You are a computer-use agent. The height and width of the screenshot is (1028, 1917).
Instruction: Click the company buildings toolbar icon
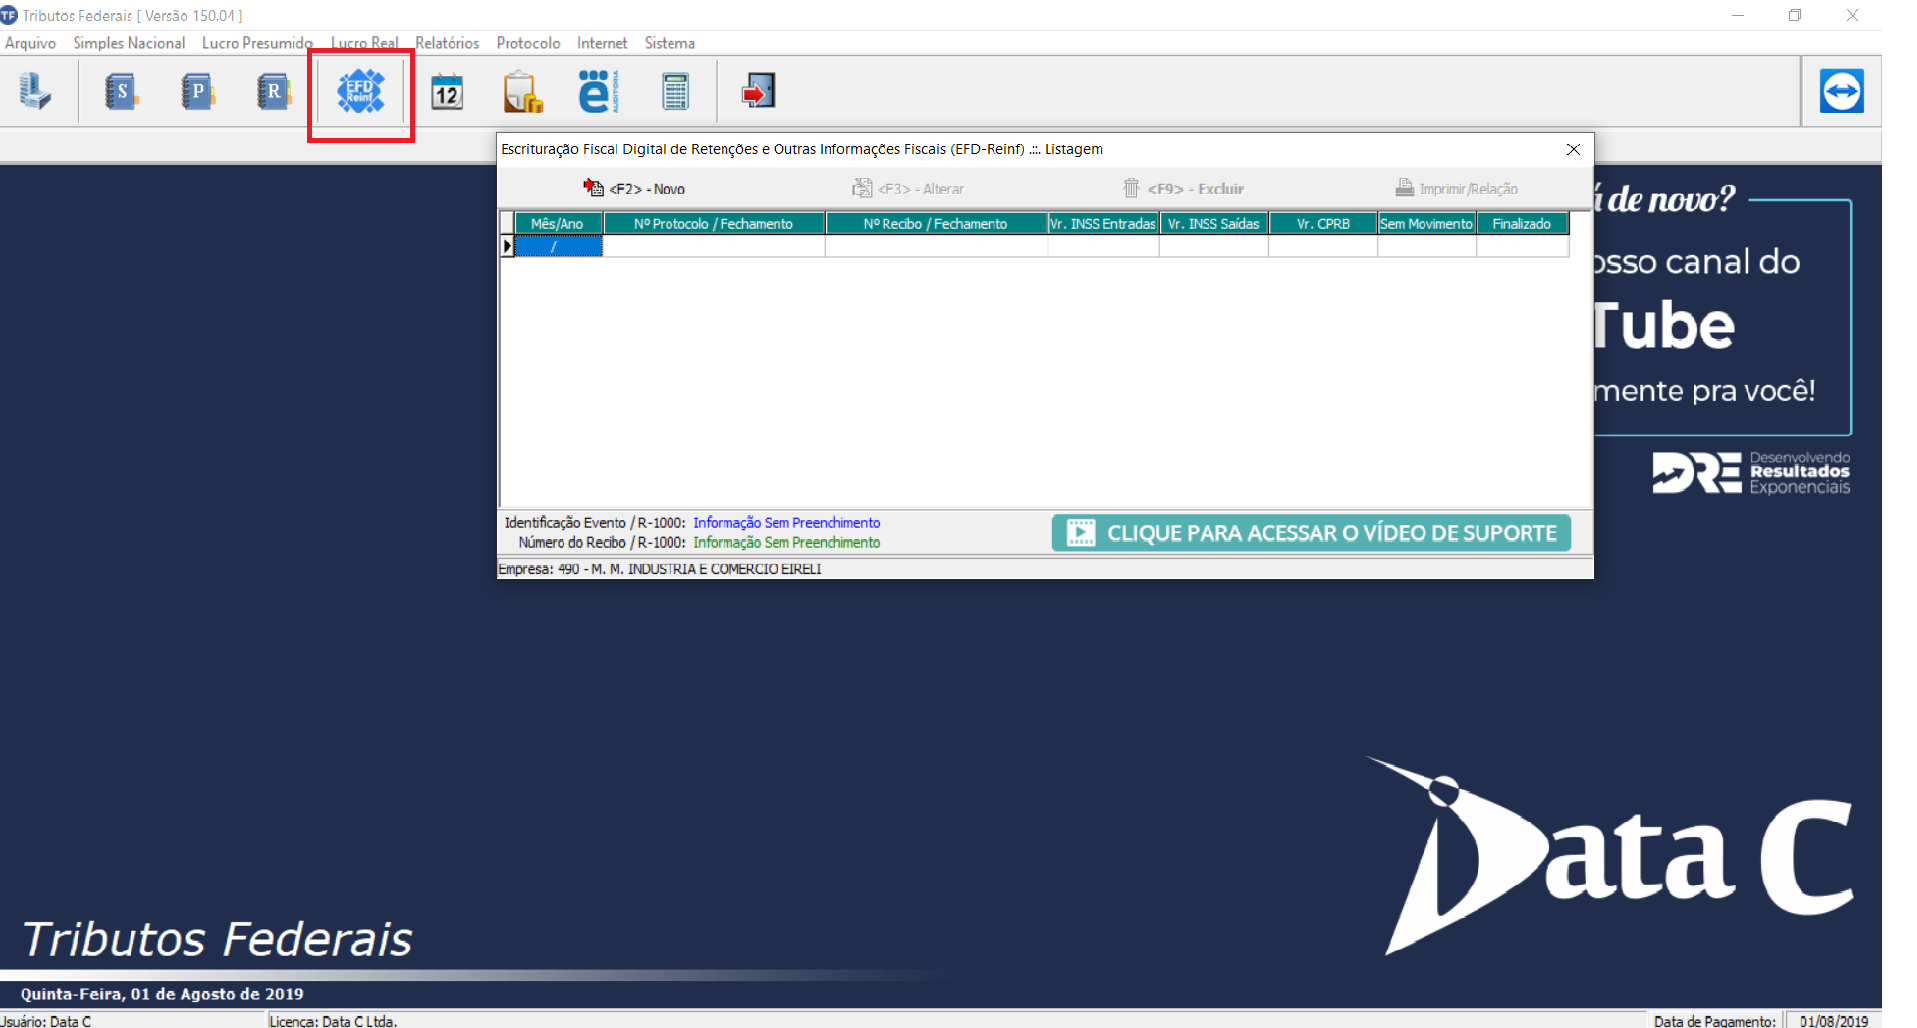click(x=35, y=91)
